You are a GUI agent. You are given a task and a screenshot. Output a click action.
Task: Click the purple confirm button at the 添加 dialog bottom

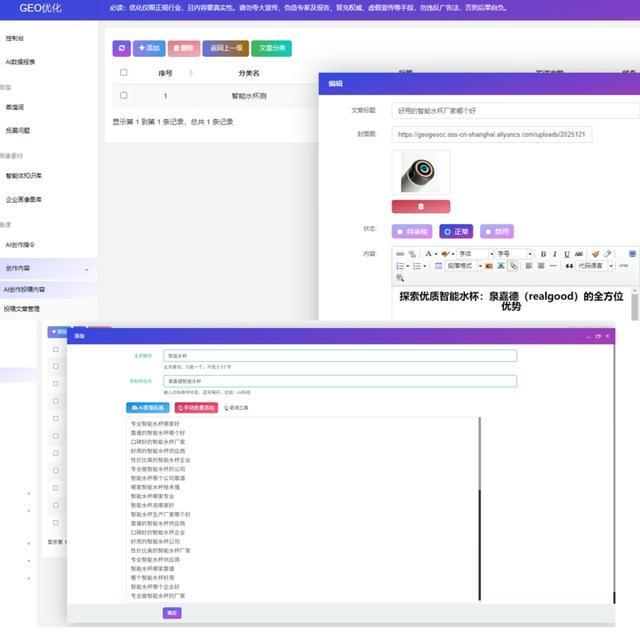tap(172, 613)
